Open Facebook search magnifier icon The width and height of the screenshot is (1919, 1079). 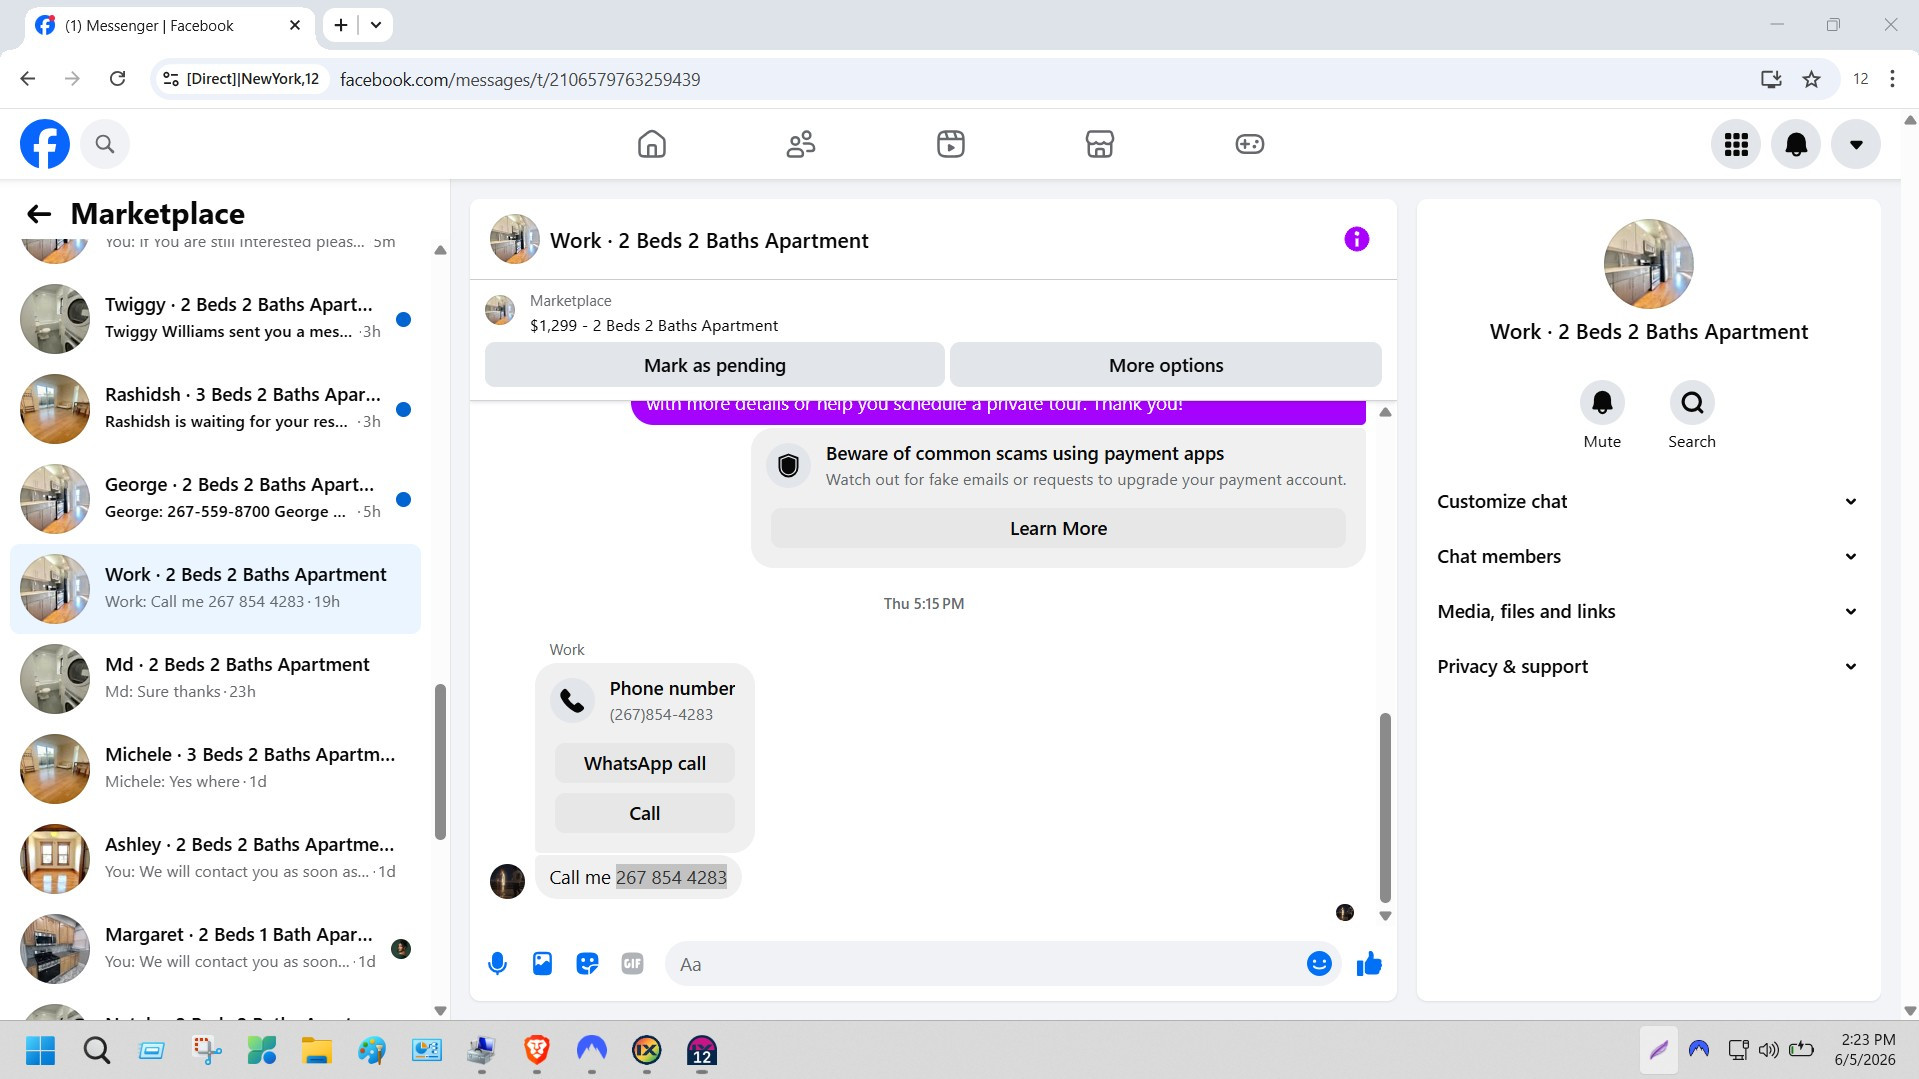tap(105, 144)
